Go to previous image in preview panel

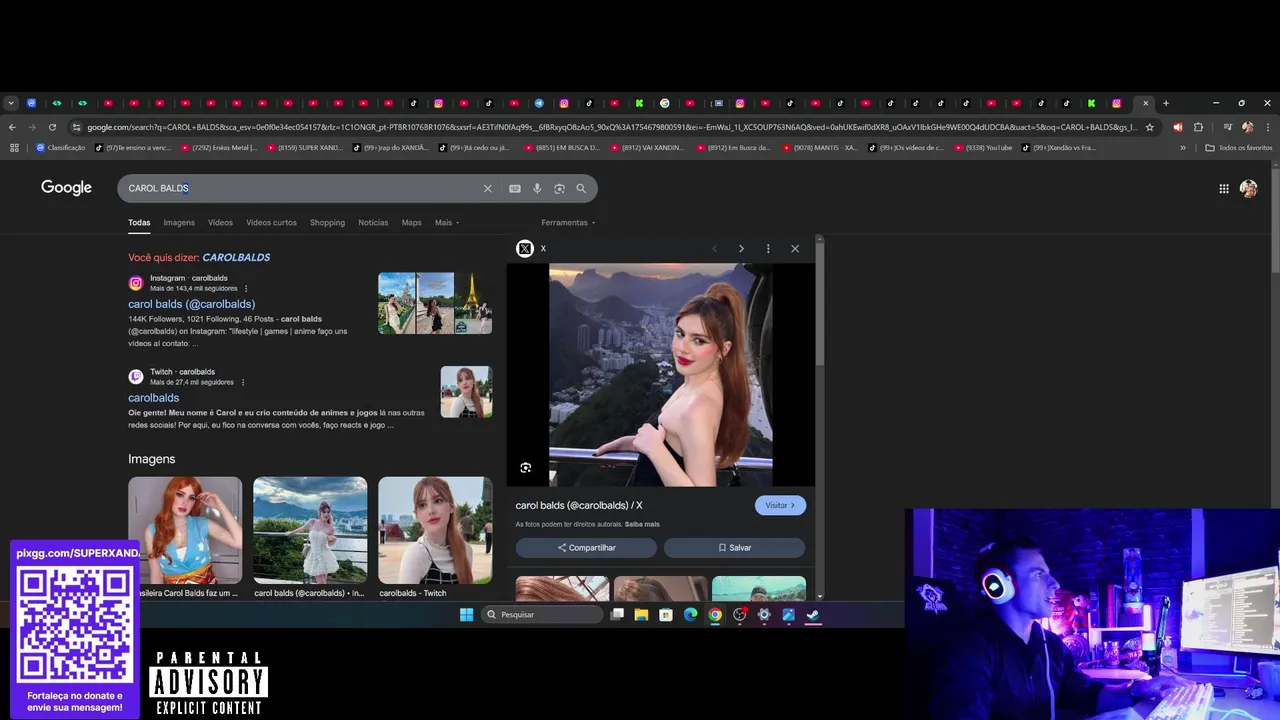click(x=714, y=248)
